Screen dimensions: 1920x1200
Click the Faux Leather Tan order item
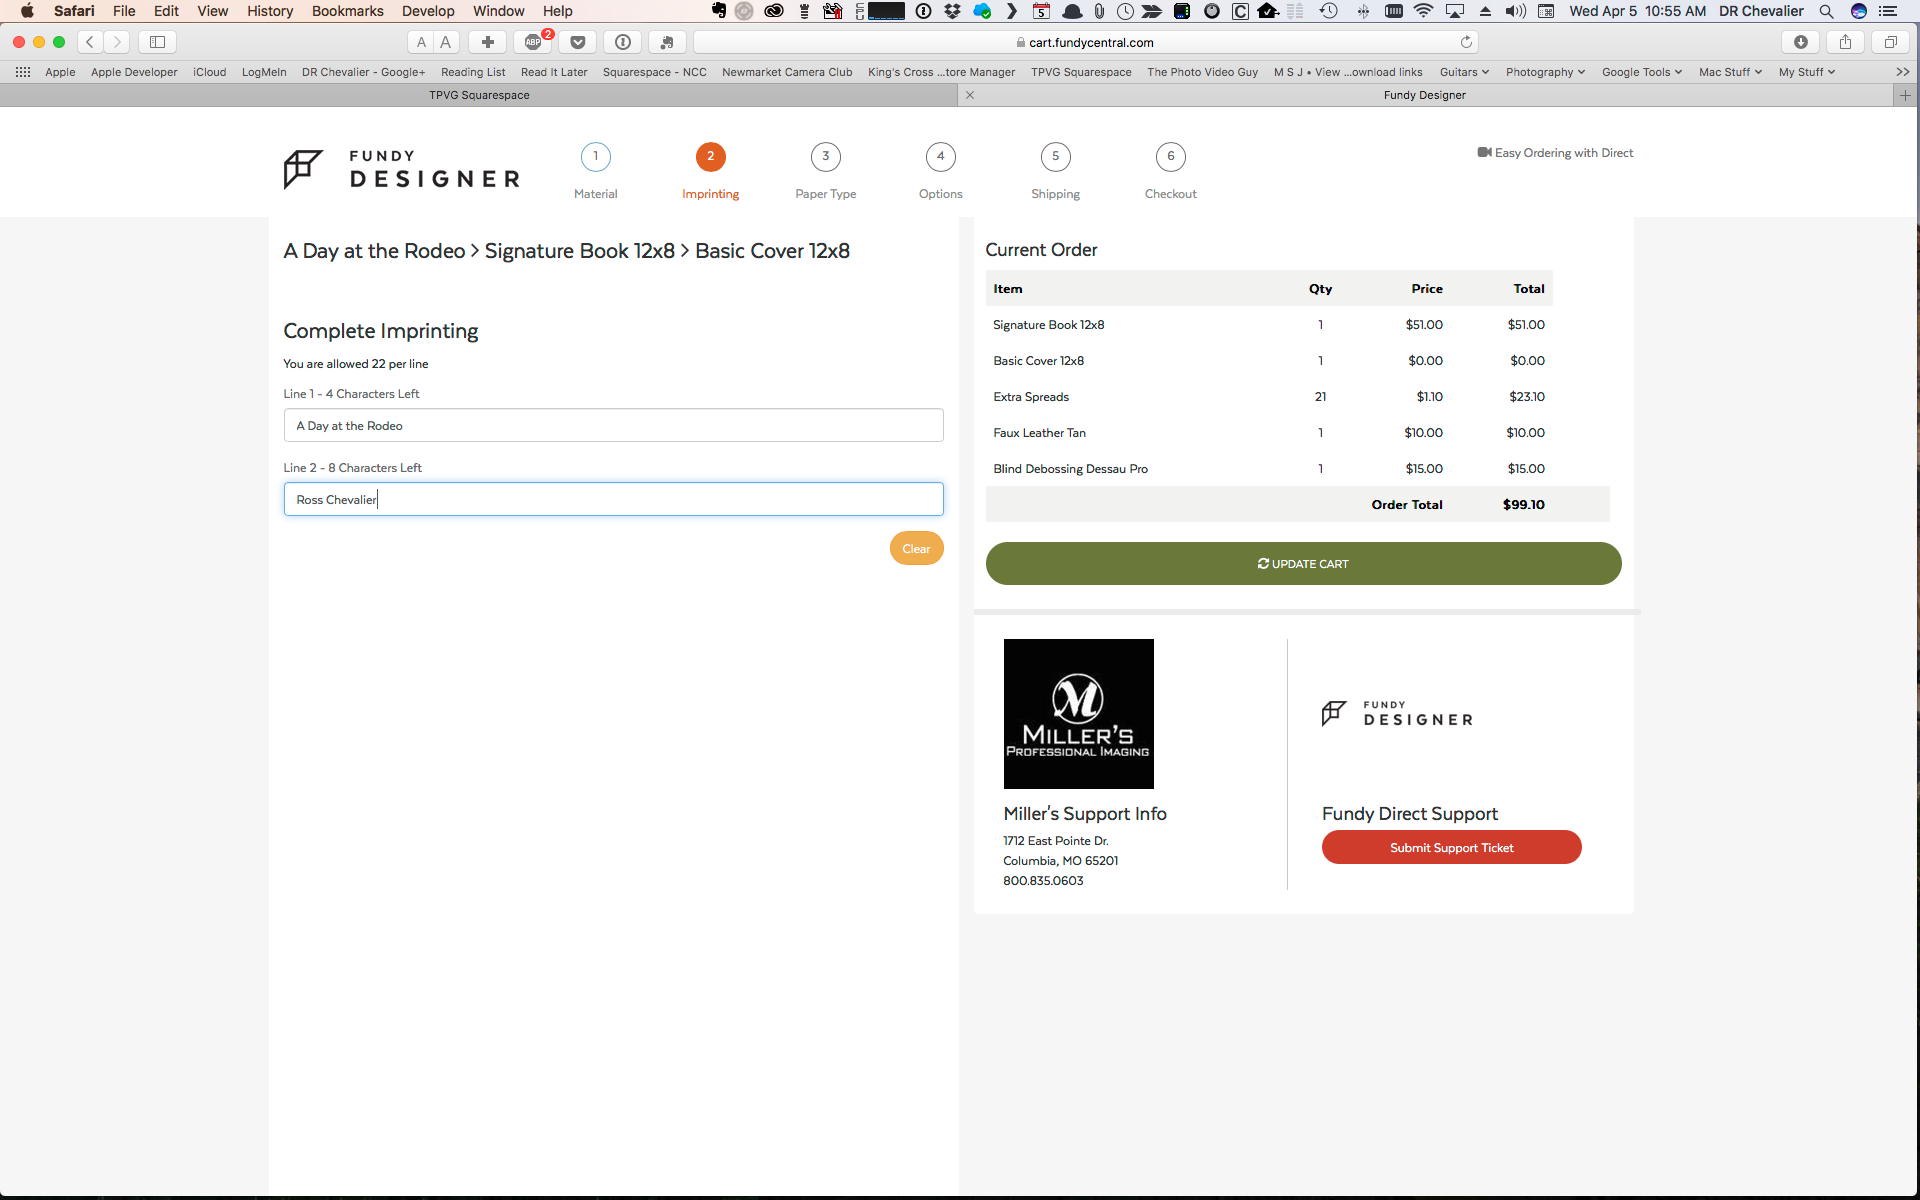point(1039,433)
